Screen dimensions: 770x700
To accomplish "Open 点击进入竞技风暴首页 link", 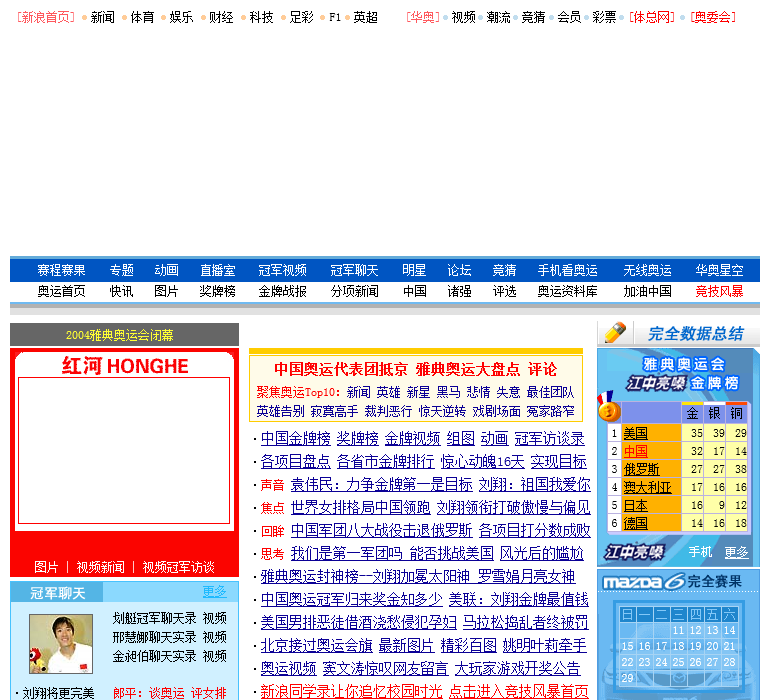I will tap(518, 692).
